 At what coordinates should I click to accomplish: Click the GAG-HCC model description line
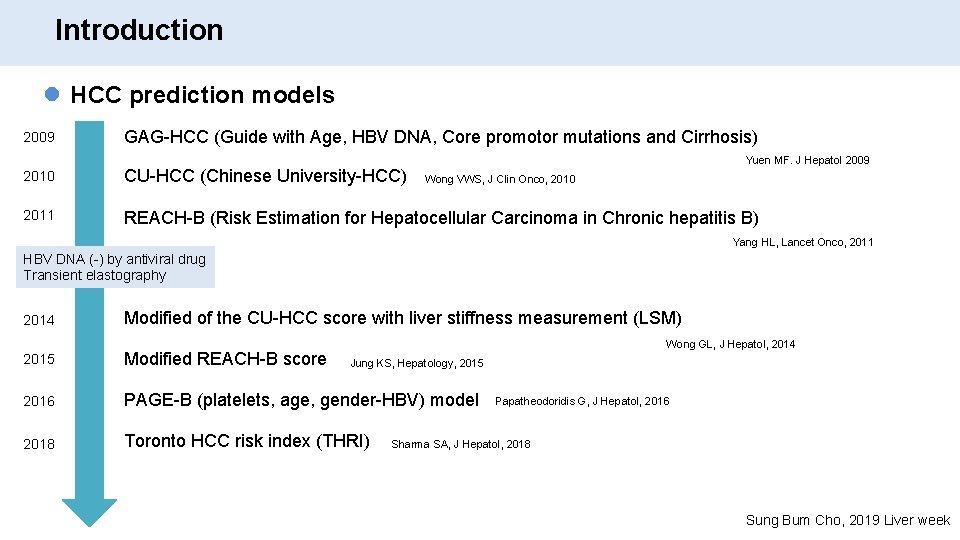[x=440, y=137]
